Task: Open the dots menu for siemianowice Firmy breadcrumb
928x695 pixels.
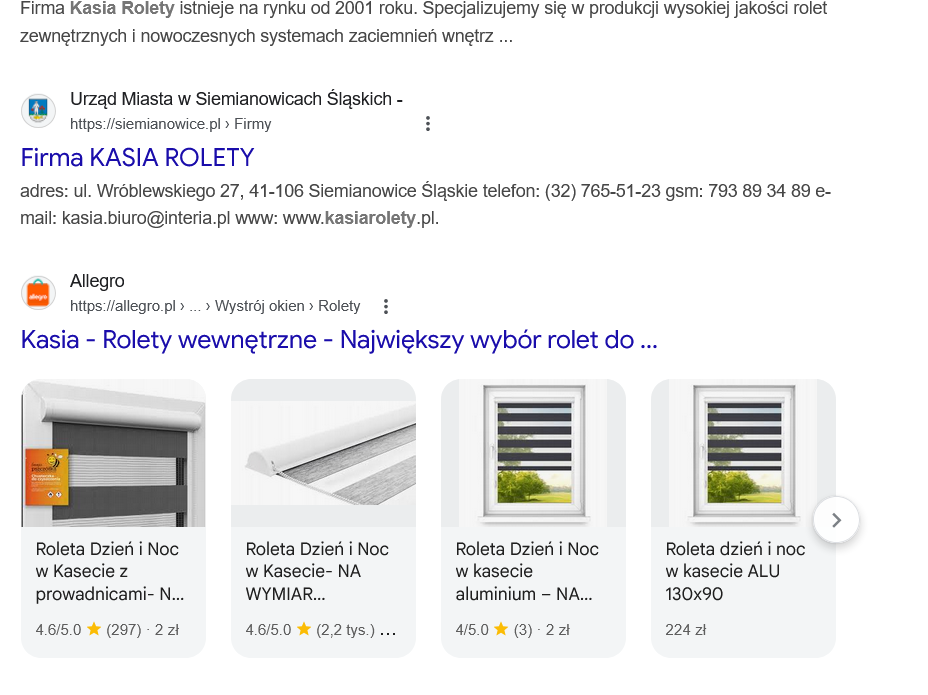Action: point(428,123)
